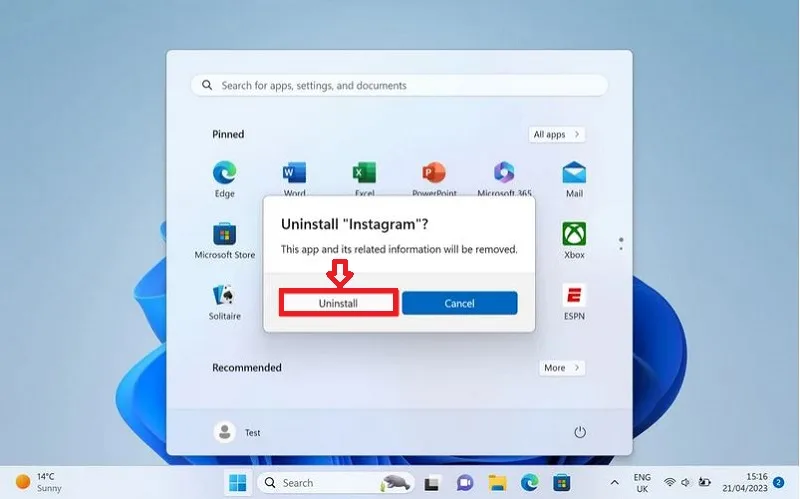Open the Test user account menu

(237, 432)
